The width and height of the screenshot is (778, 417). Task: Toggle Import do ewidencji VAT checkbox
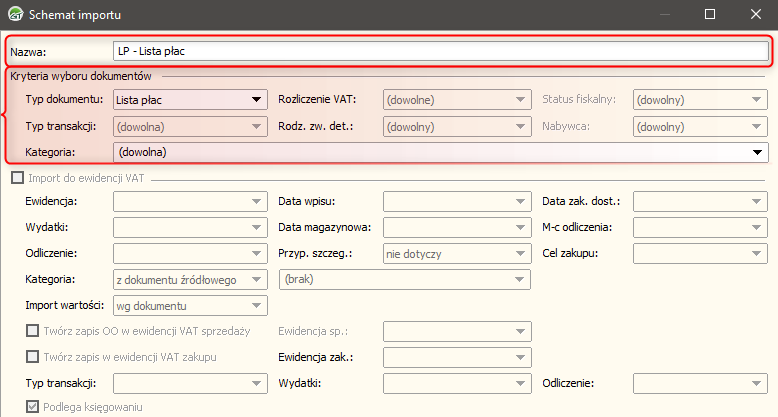click(x=16, y=178)
